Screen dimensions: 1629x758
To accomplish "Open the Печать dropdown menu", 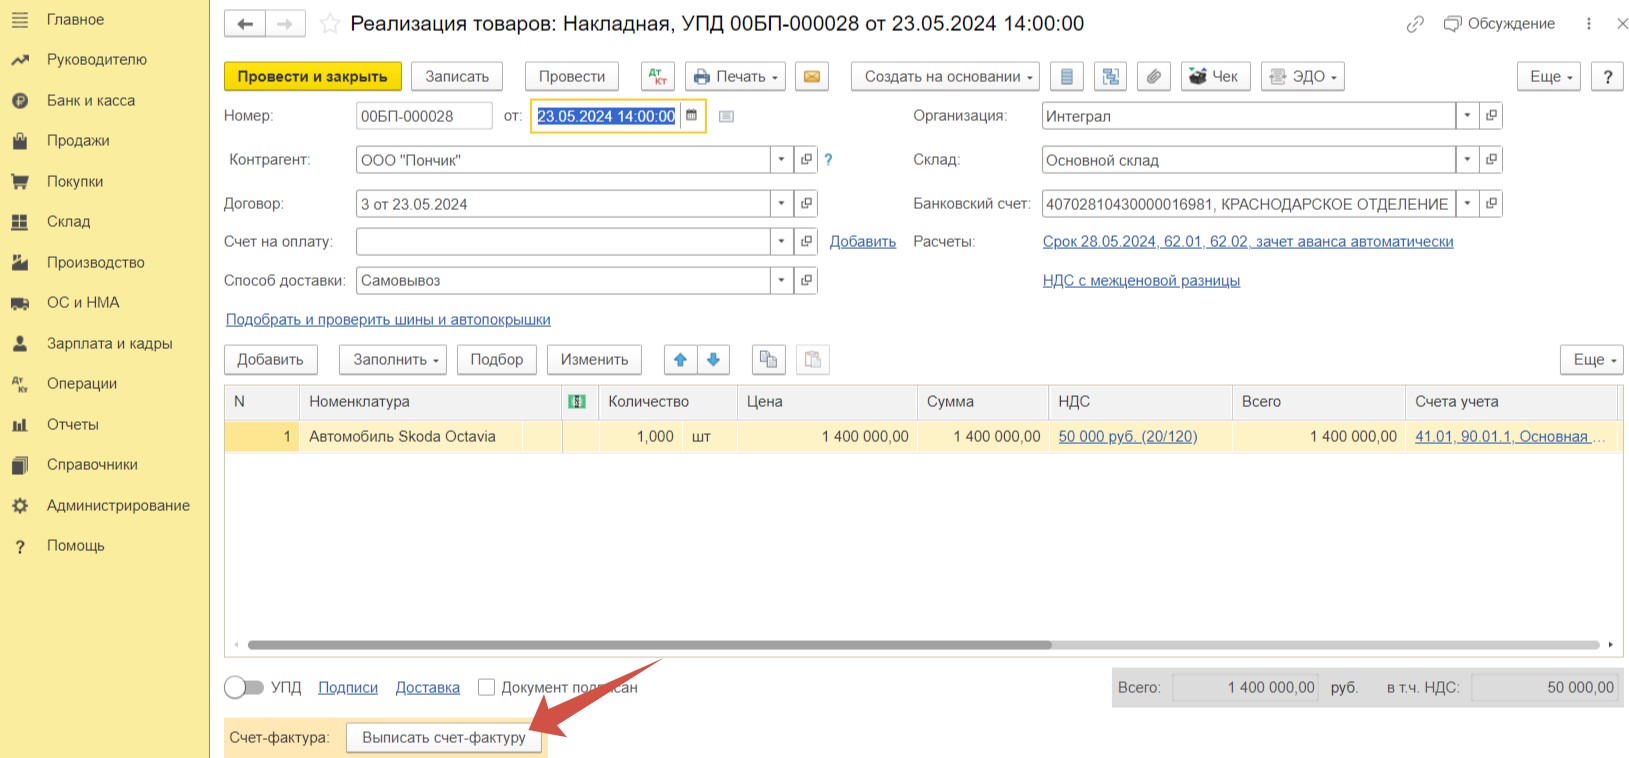I will click(735, 76).
